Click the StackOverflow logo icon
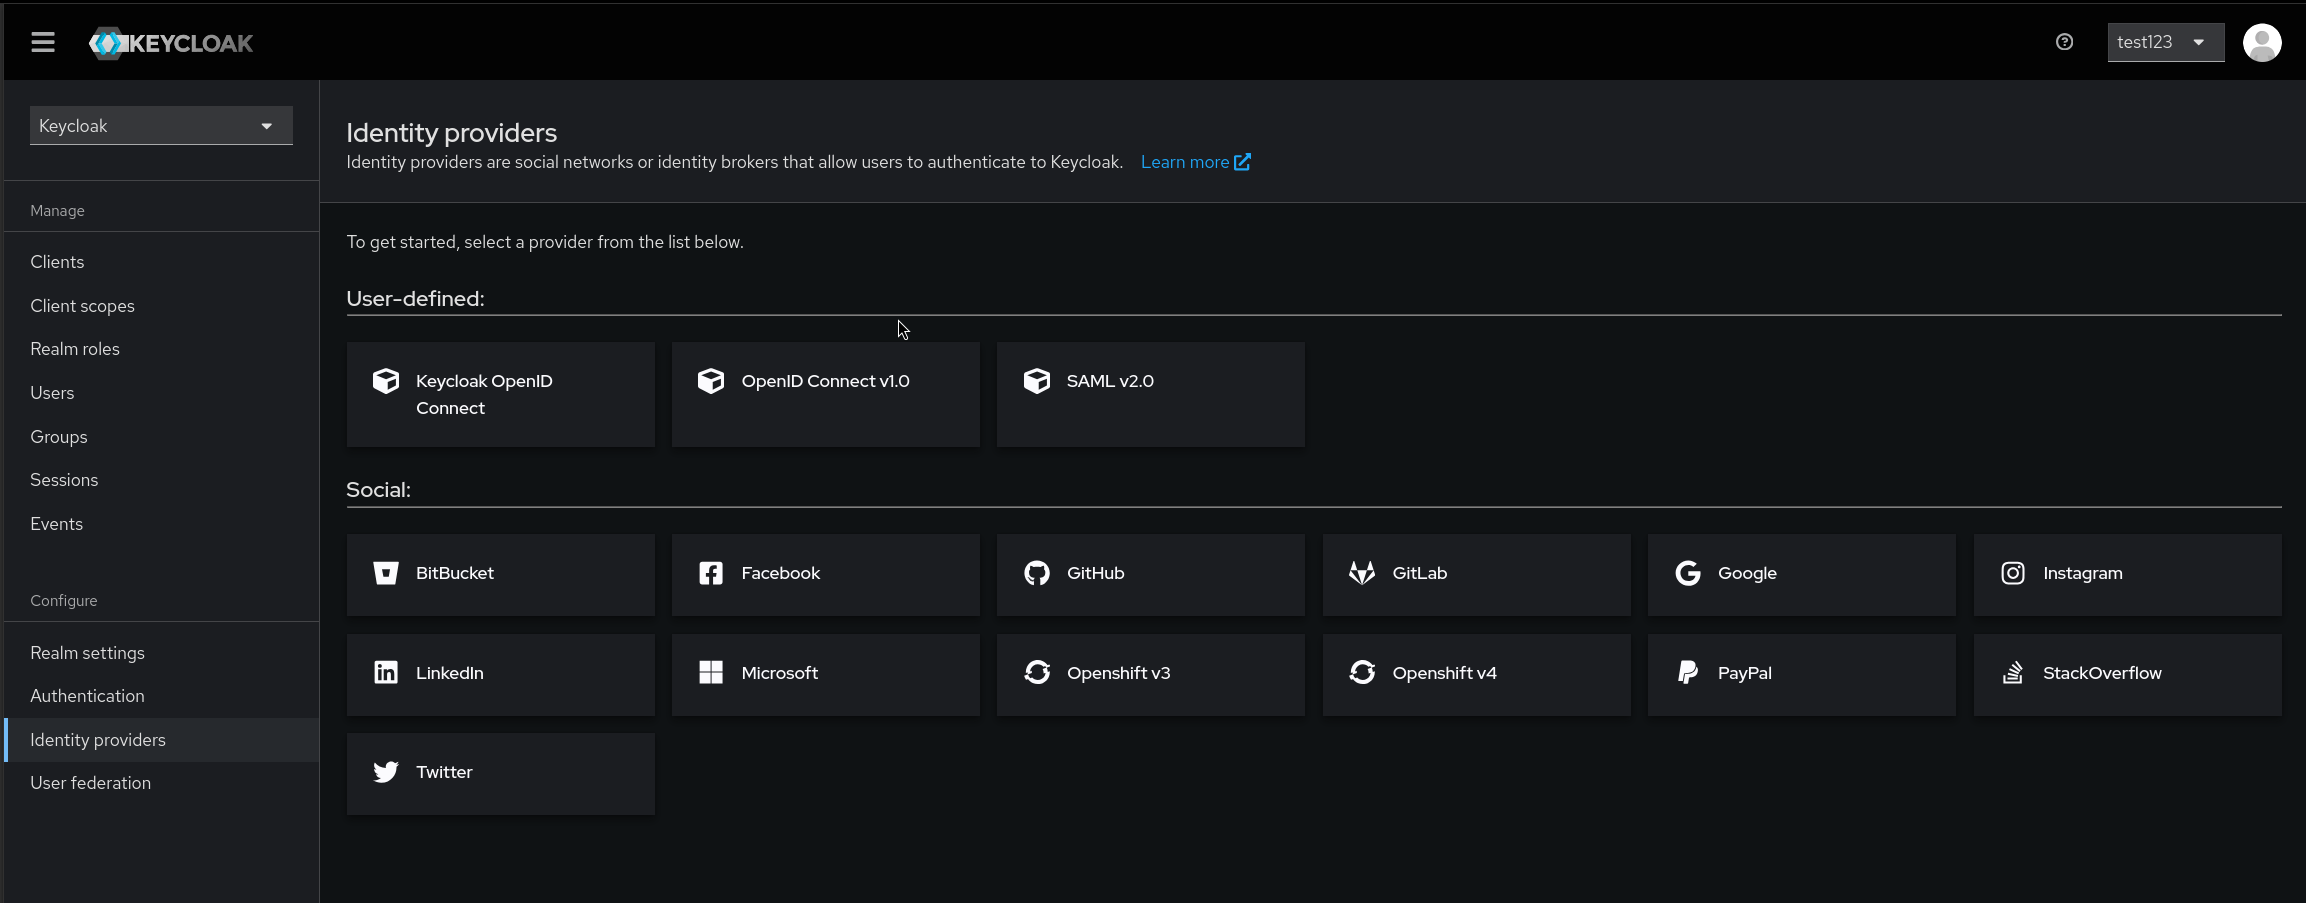2306x903 pixels. pos(2013,672)
